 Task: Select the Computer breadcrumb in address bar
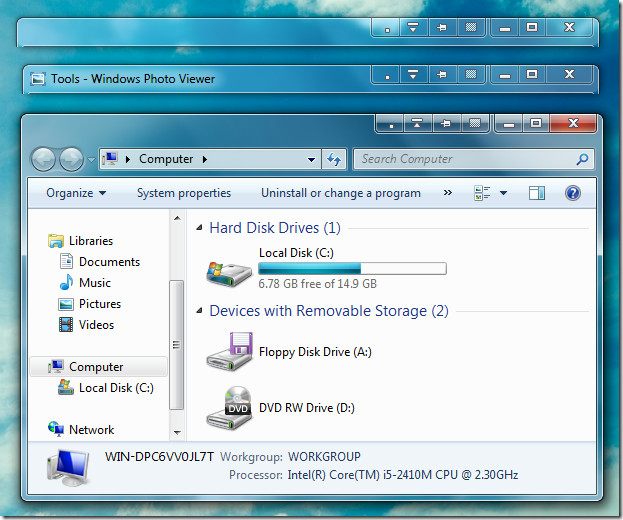pyautogui.click(x=166, y=159)
